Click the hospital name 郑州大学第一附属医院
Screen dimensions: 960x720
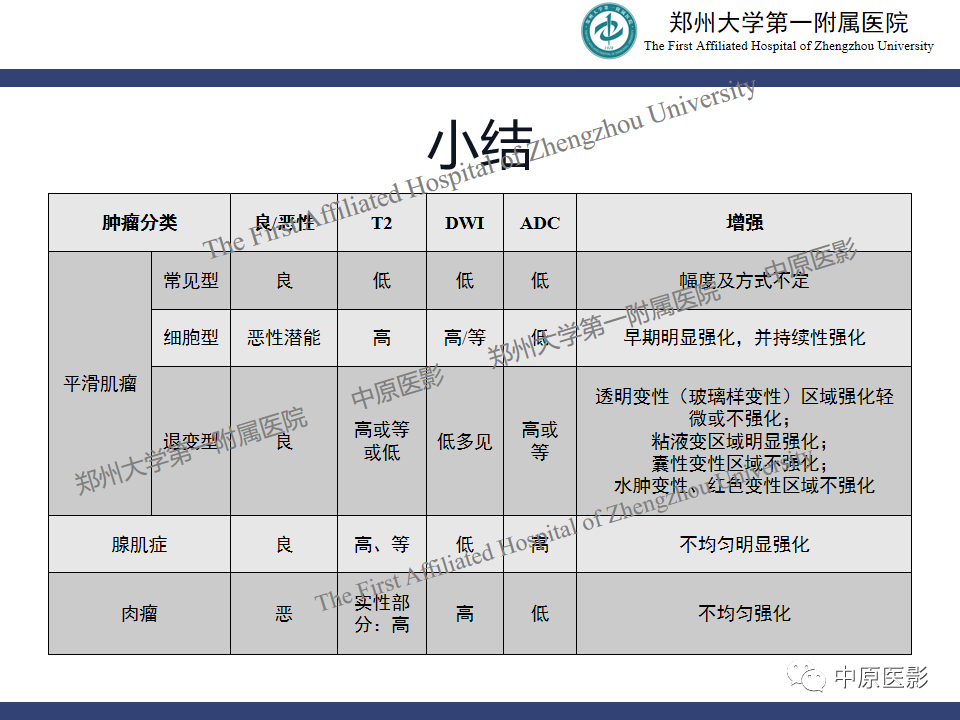[x=789, y=23]
